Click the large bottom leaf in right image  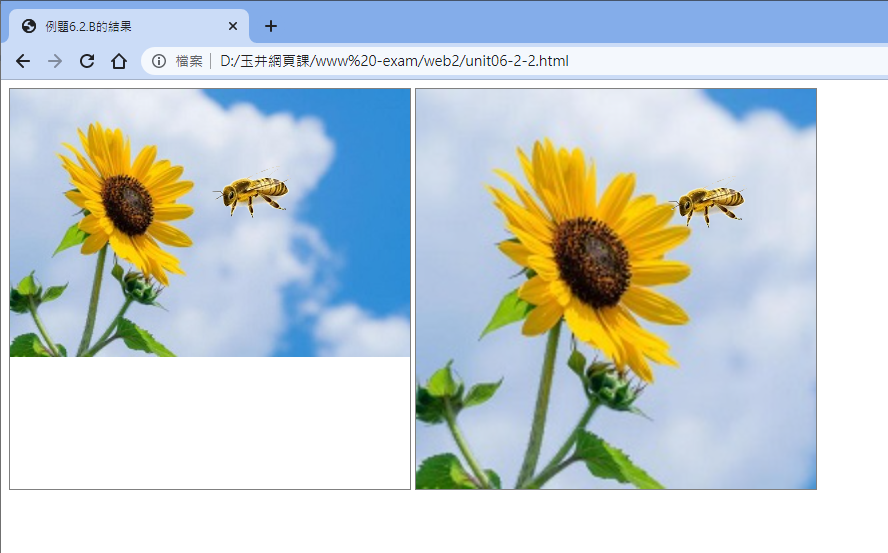(610, 462)
